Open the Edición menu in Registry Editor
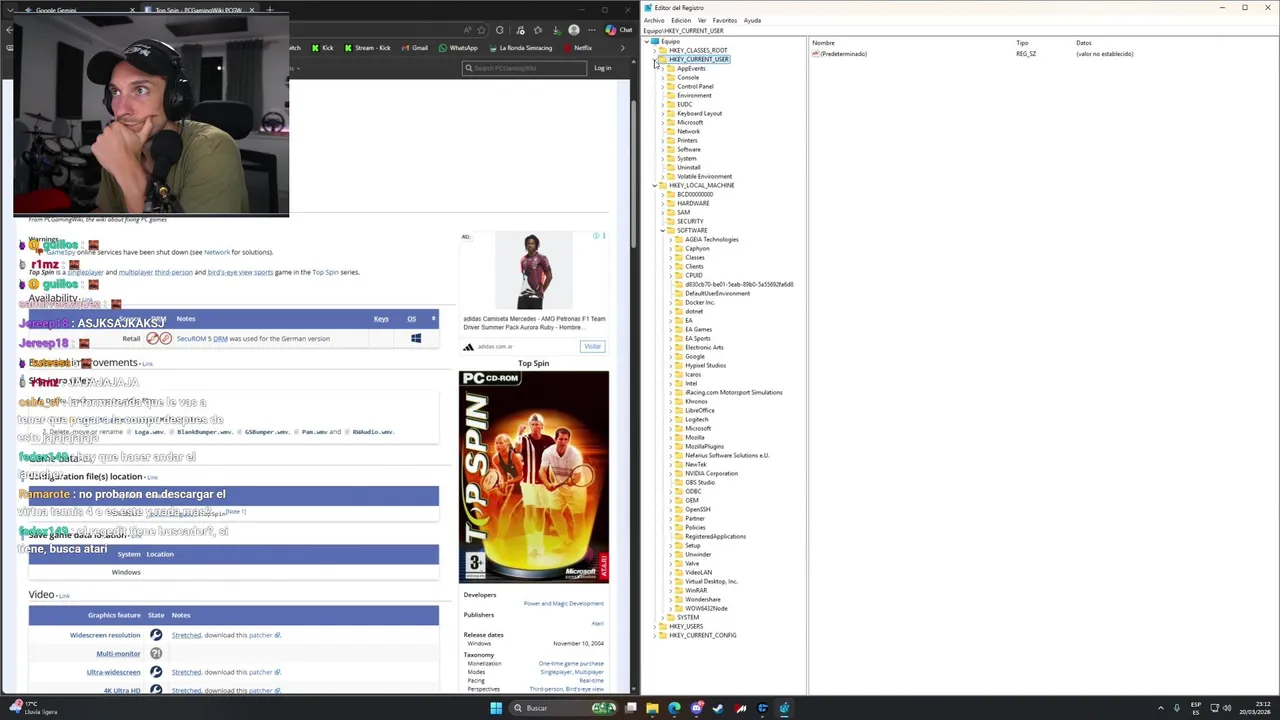The image size is (1280, 720). coord(681,20)
